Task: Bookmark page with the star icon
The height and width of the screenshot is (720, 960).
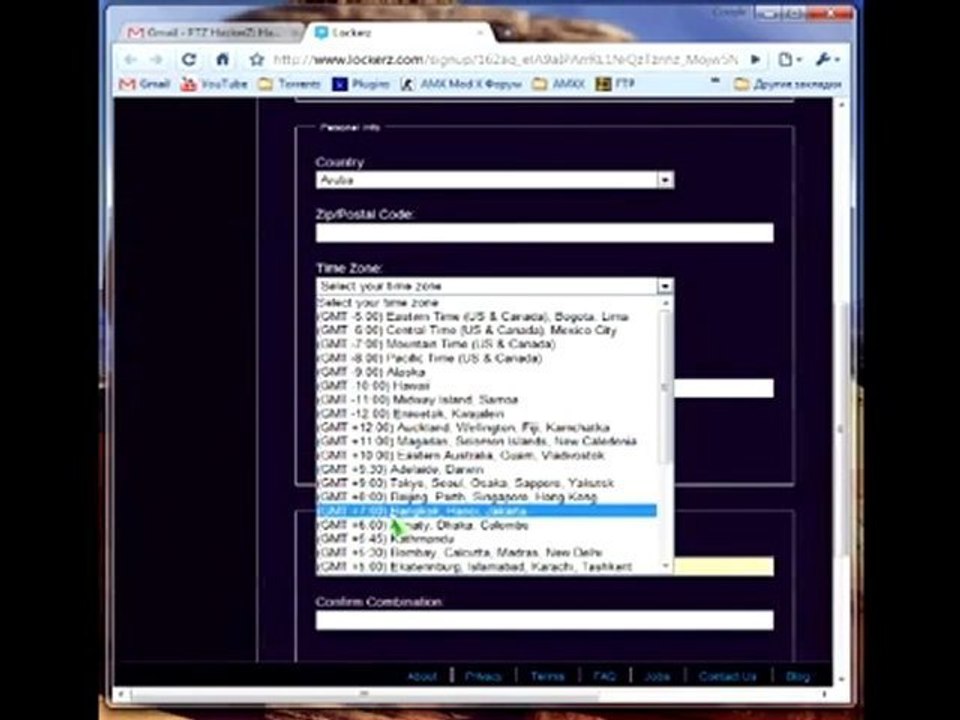Action: [x=257, y=59]
